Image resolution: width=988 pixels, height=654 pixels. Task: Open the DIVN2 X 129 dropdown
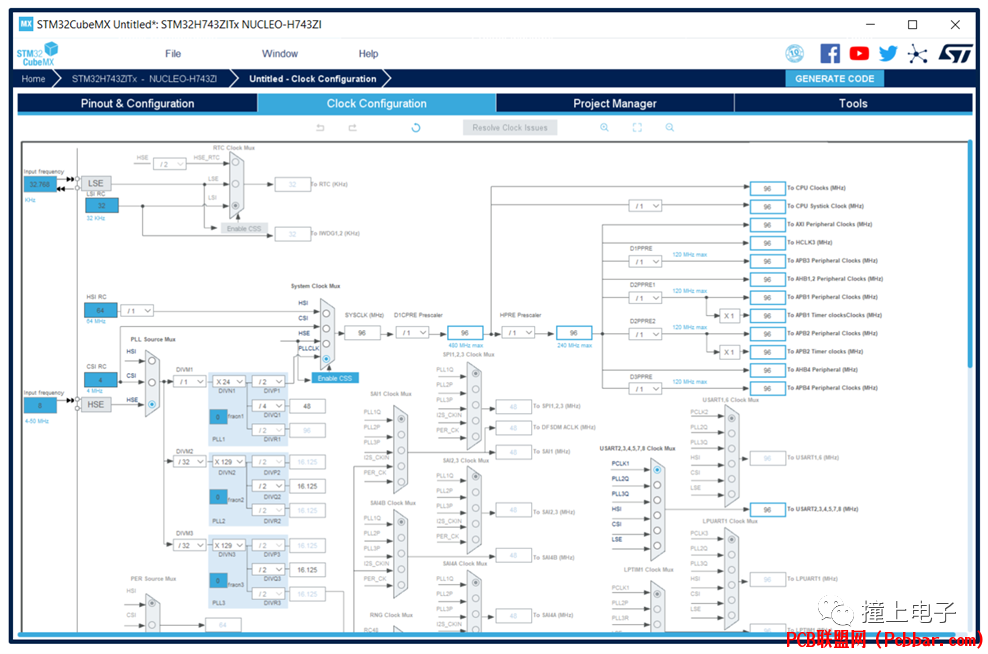[x=229, y=462]
